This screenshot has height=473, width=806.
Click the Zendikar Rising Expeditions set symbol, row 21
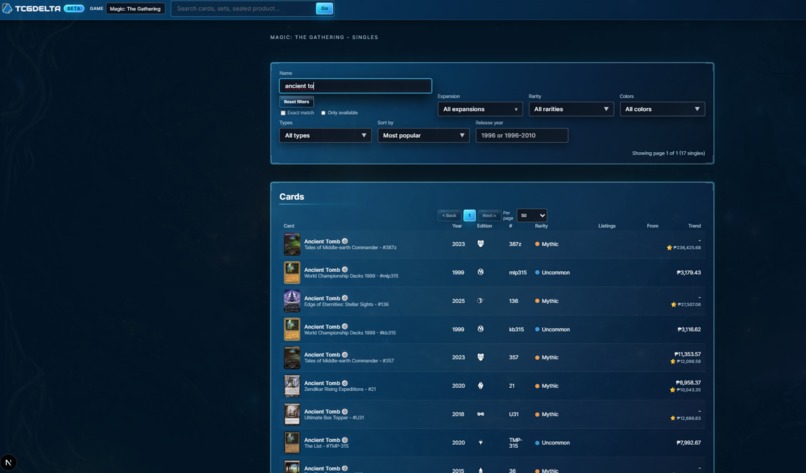(481, 386)
